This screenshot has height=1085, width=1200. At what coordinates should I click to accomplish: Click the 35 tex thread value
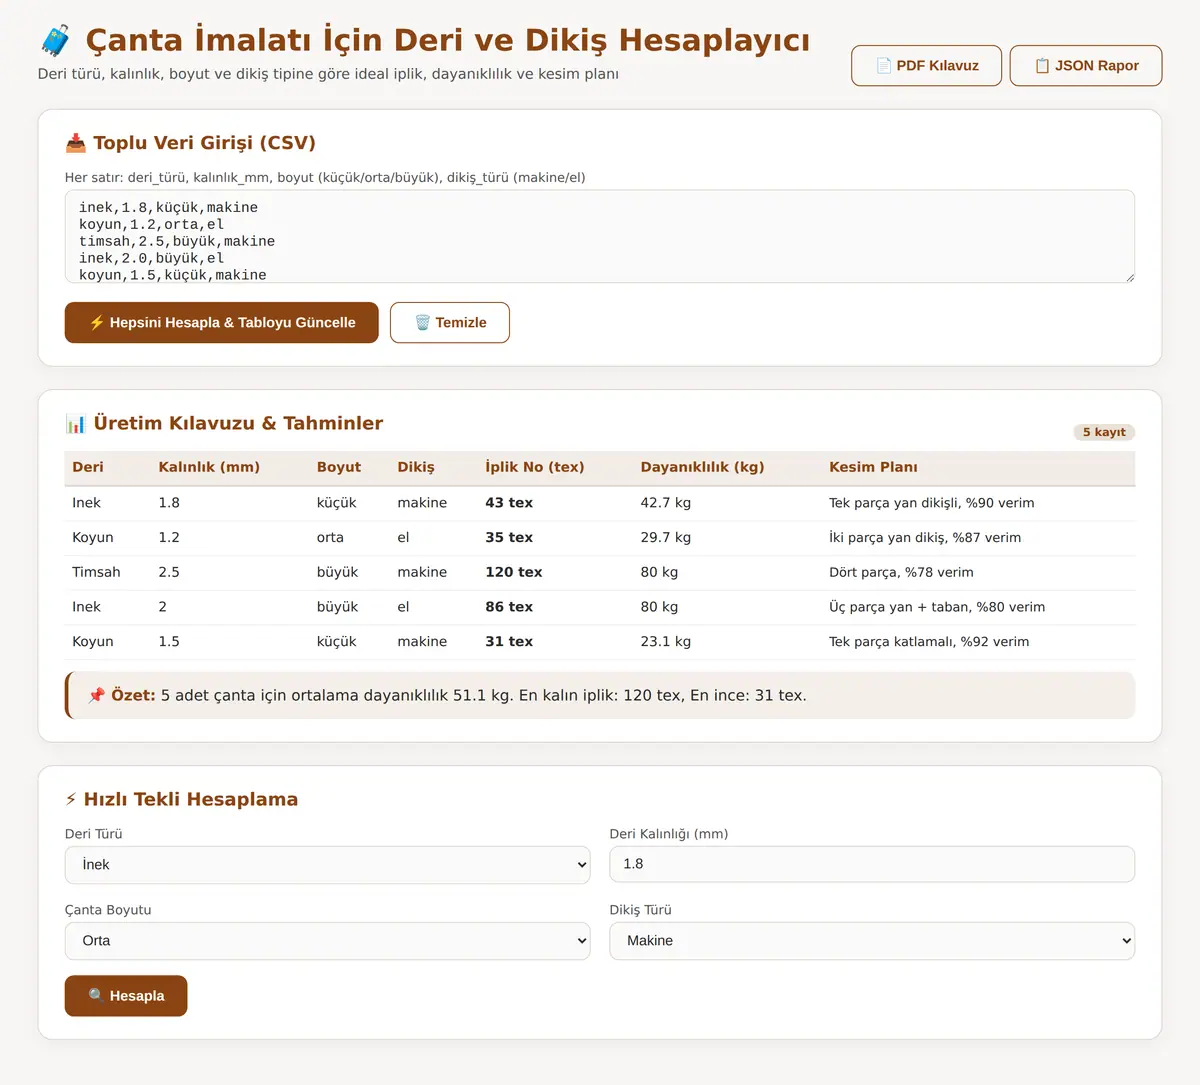pos(509,538)
